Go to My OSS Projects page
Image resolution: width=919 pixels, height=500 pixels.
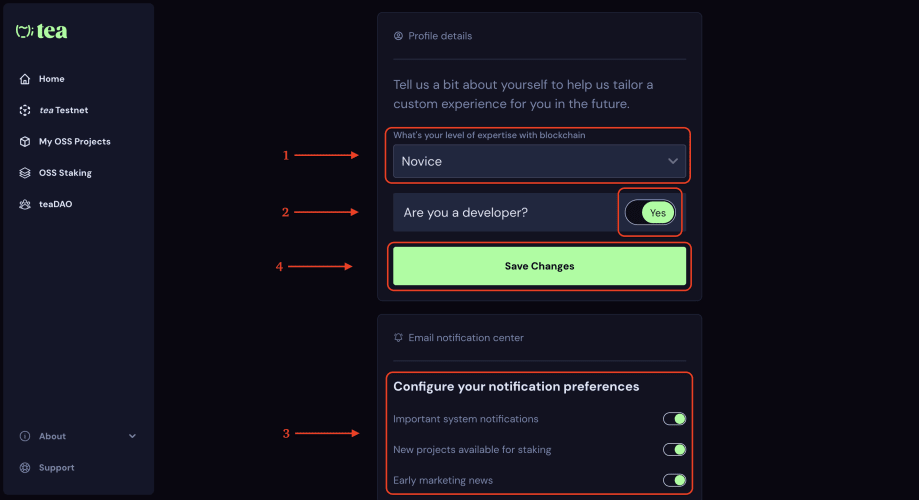[74, 142]
